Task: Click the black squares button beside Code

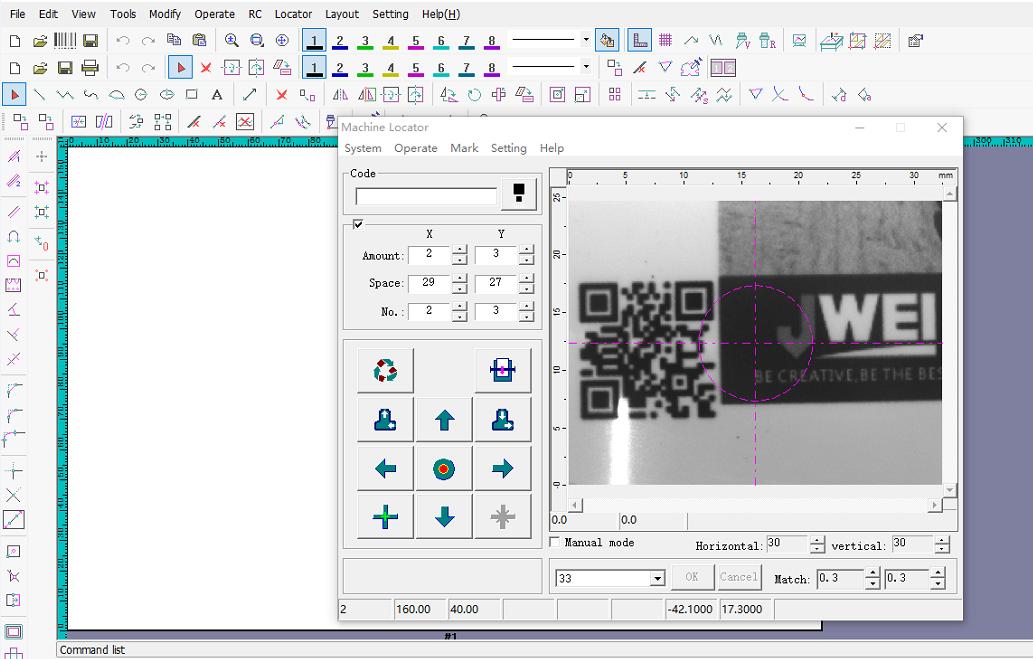Action: [x=519, y=192]
